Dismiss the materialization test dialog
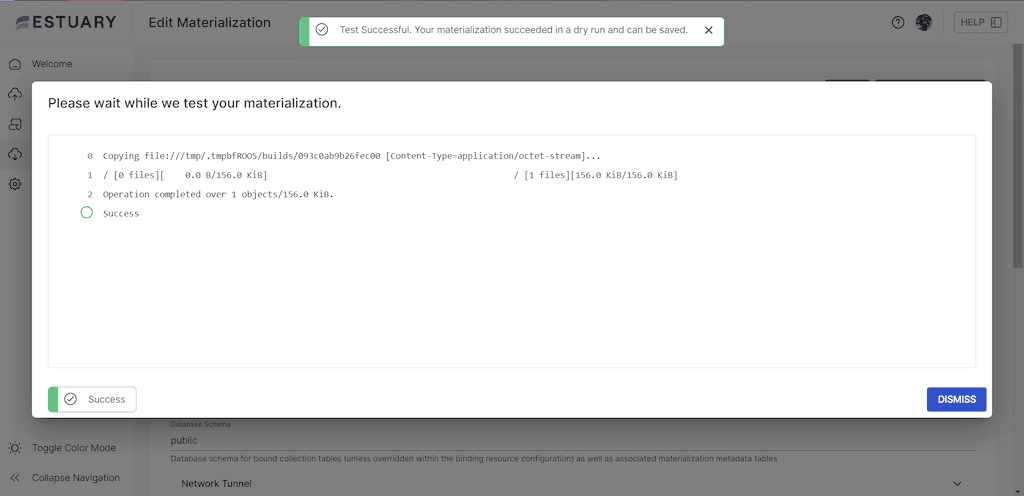 point(956,399)
